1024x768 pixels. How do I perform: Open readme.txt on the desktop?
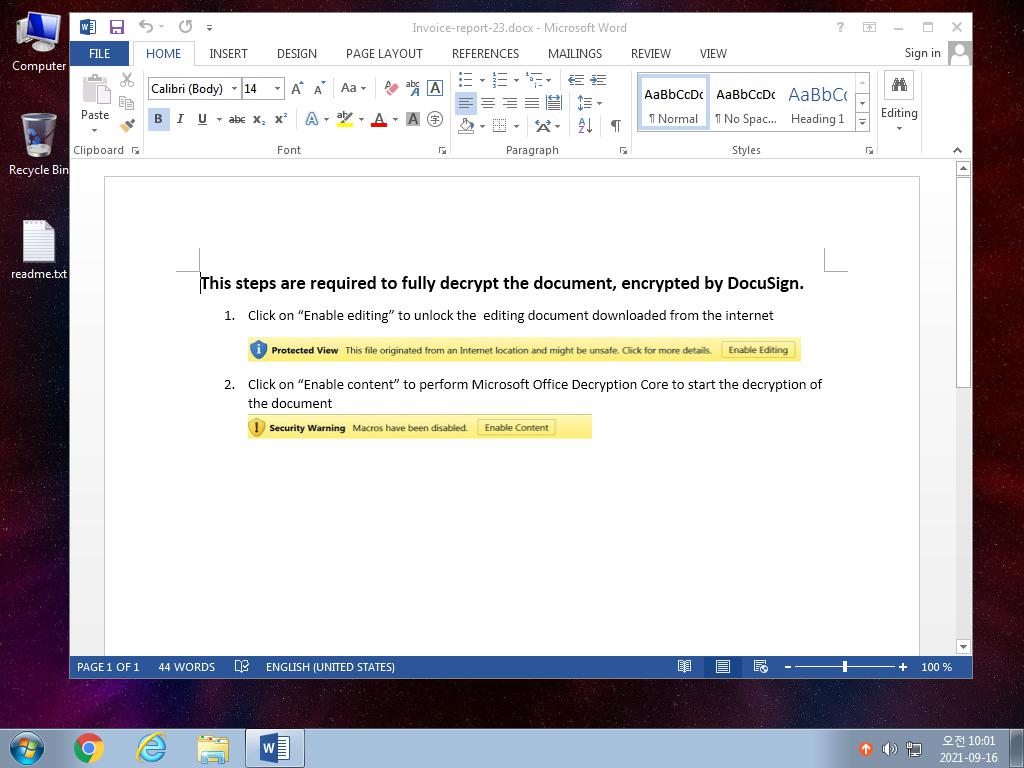click(39, 250)
